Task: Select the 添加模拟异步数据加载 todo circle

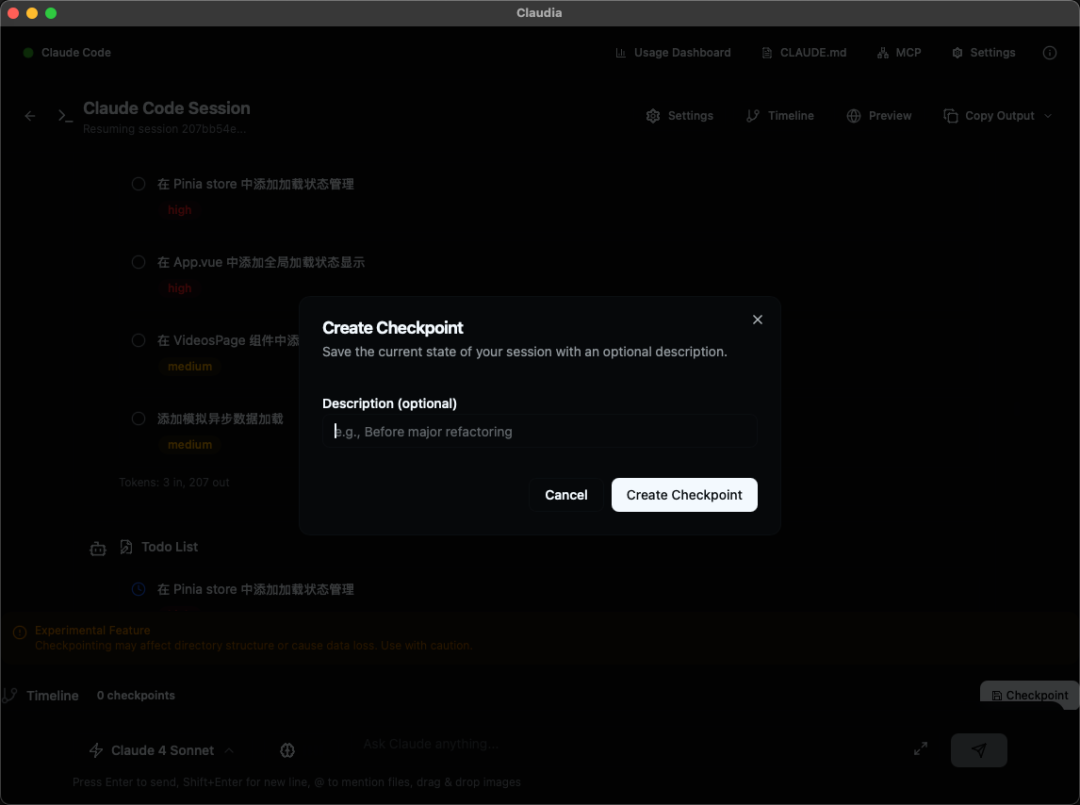Action: (138, 419)
